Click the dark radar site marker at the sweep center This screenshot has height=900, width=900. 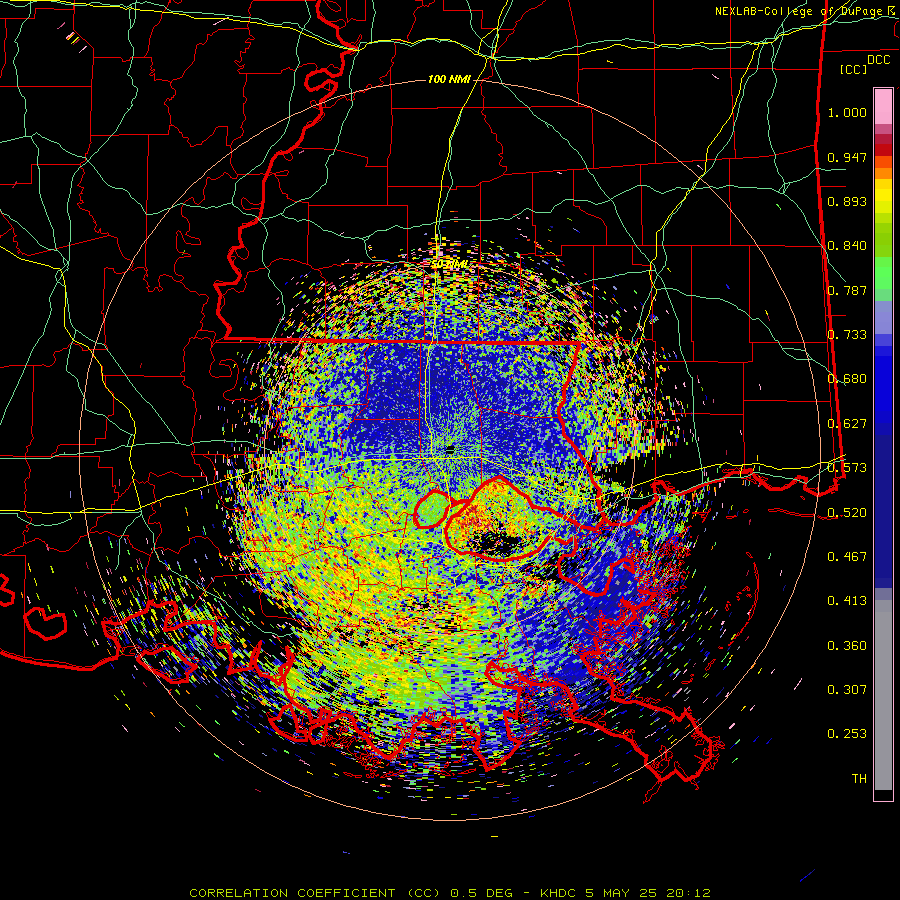click(x=450, y=449)
